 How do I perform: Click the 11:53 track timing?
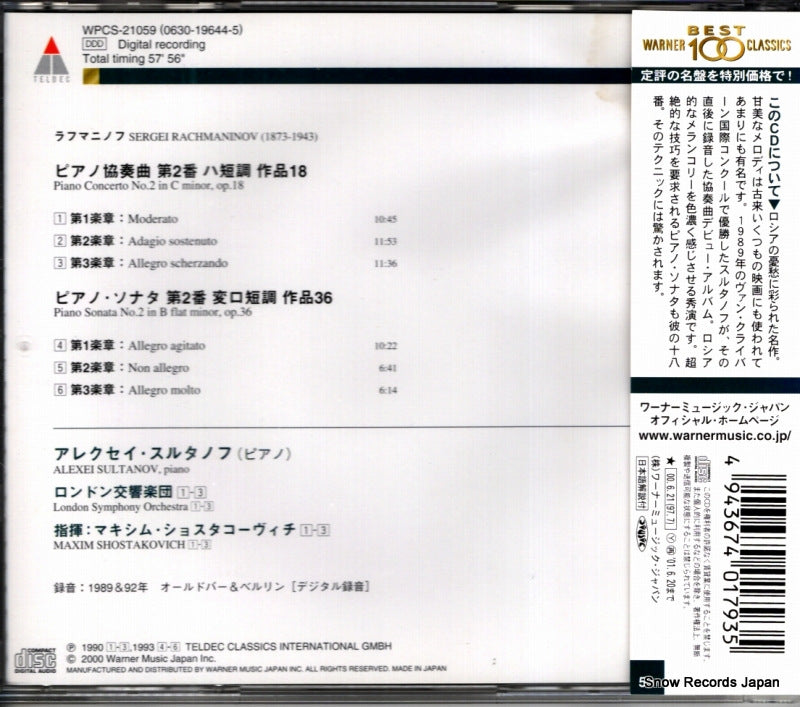[385, 241]
